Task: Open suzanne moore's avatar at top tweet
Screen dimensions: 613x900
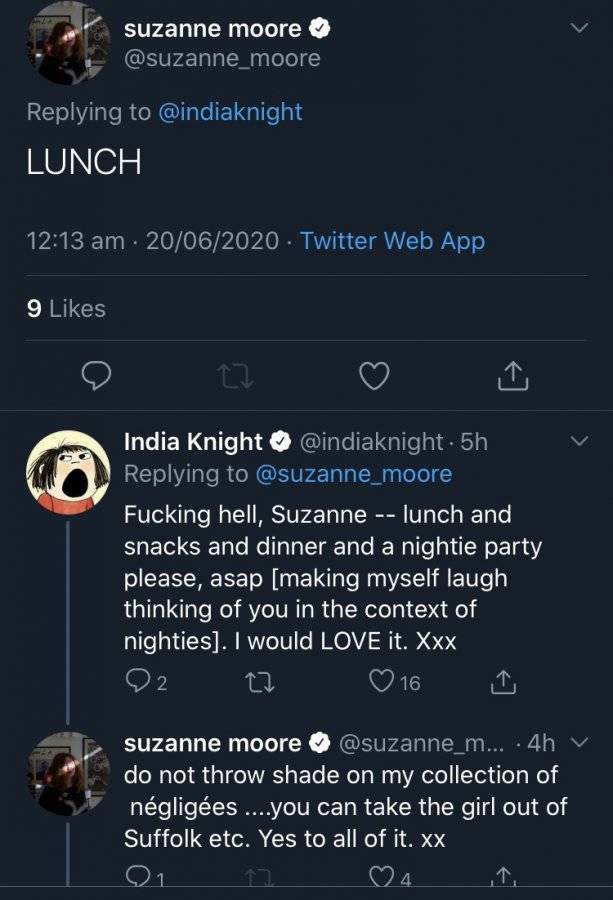Action: coord(68,43)
